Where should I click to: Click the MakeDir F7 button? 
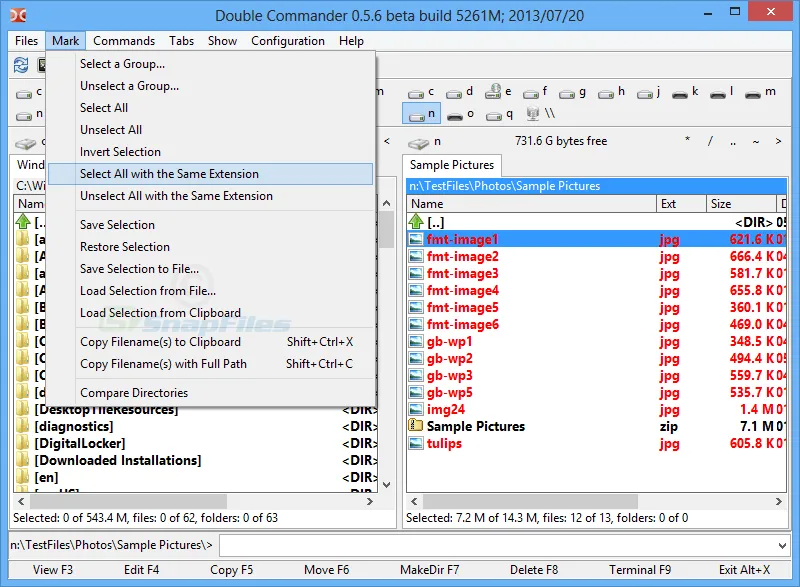click(430, 570)
